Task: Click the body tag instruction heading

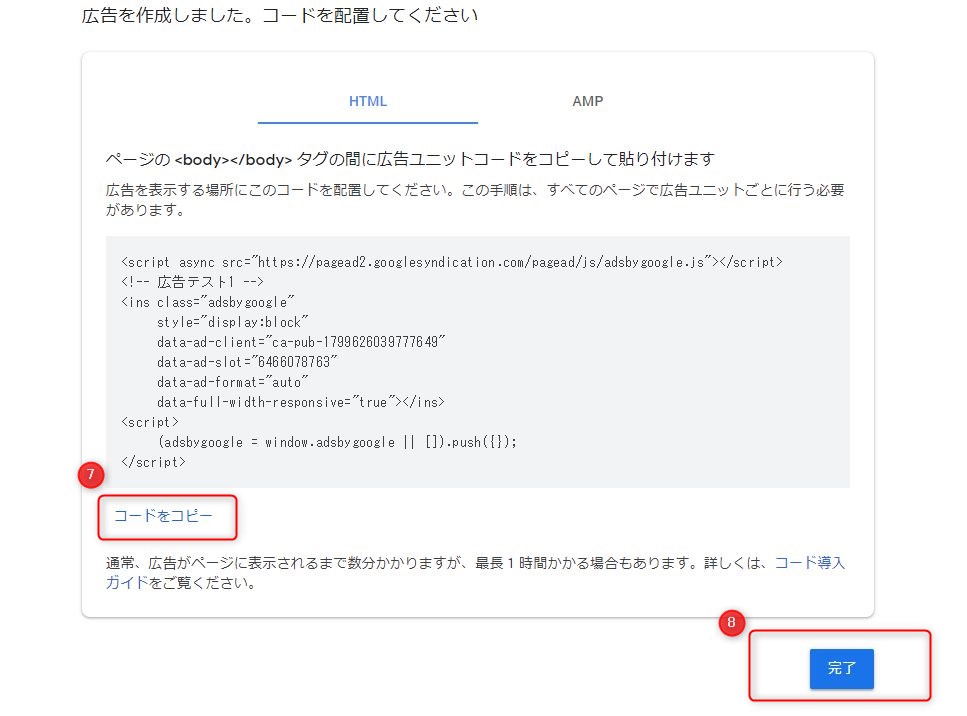Action: point(410,159)
